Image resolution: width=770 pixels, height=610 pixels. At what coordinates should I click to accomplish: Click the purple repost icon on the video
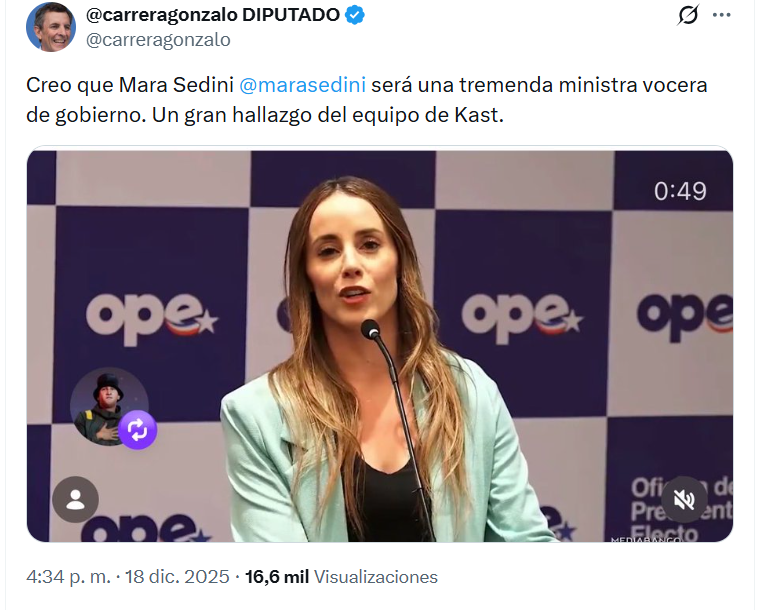138,430
